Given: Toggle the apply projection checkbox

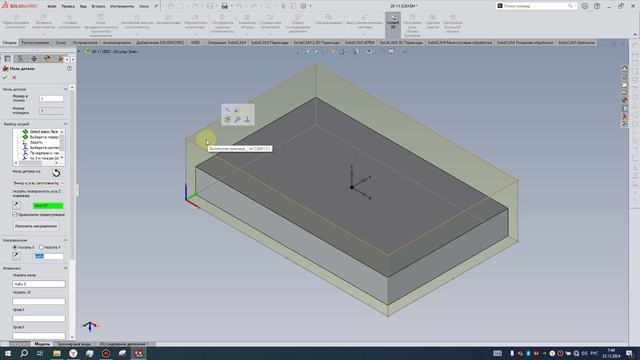Looking at the screenshot, I should pyautogui.click(x=15, y=214).
